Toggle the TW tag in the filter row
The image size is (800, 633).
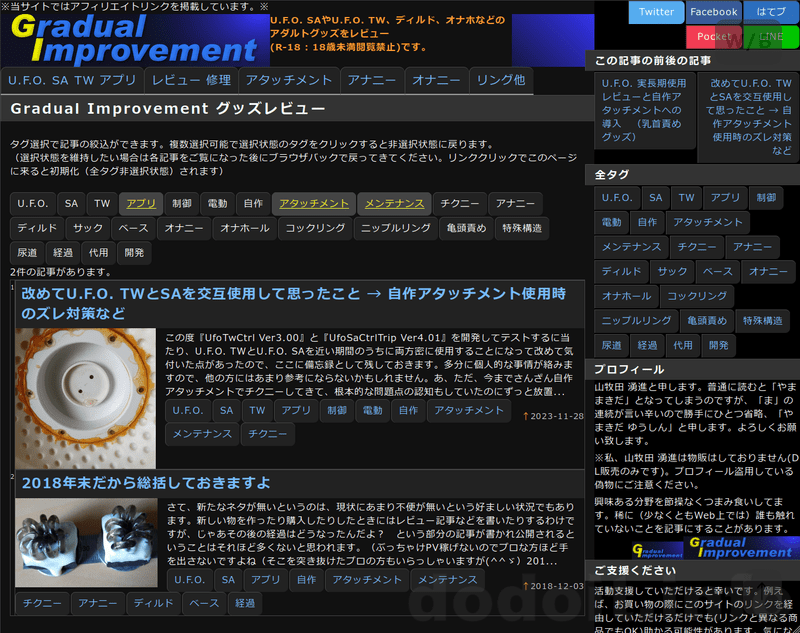click(x=102, y=204)
